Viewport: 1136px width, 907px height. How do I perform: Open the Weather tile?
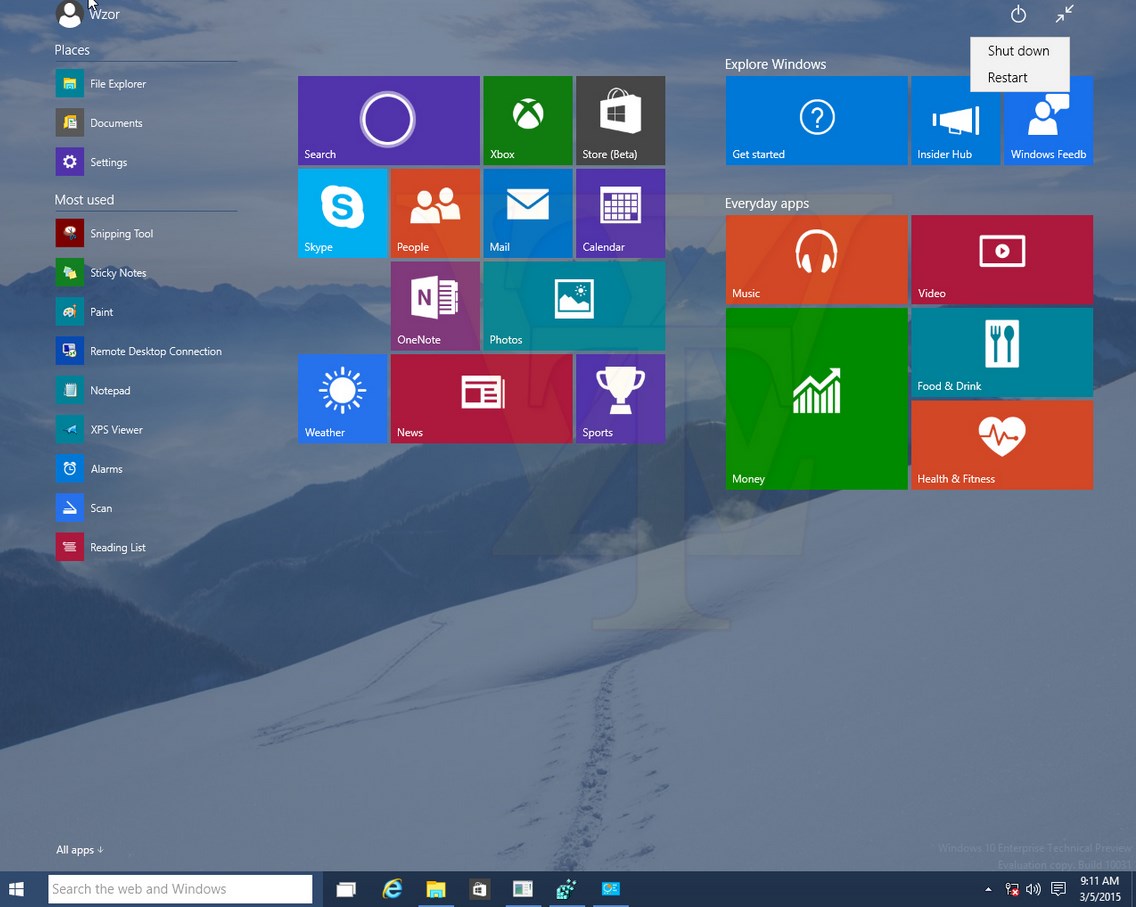point(342,398)
